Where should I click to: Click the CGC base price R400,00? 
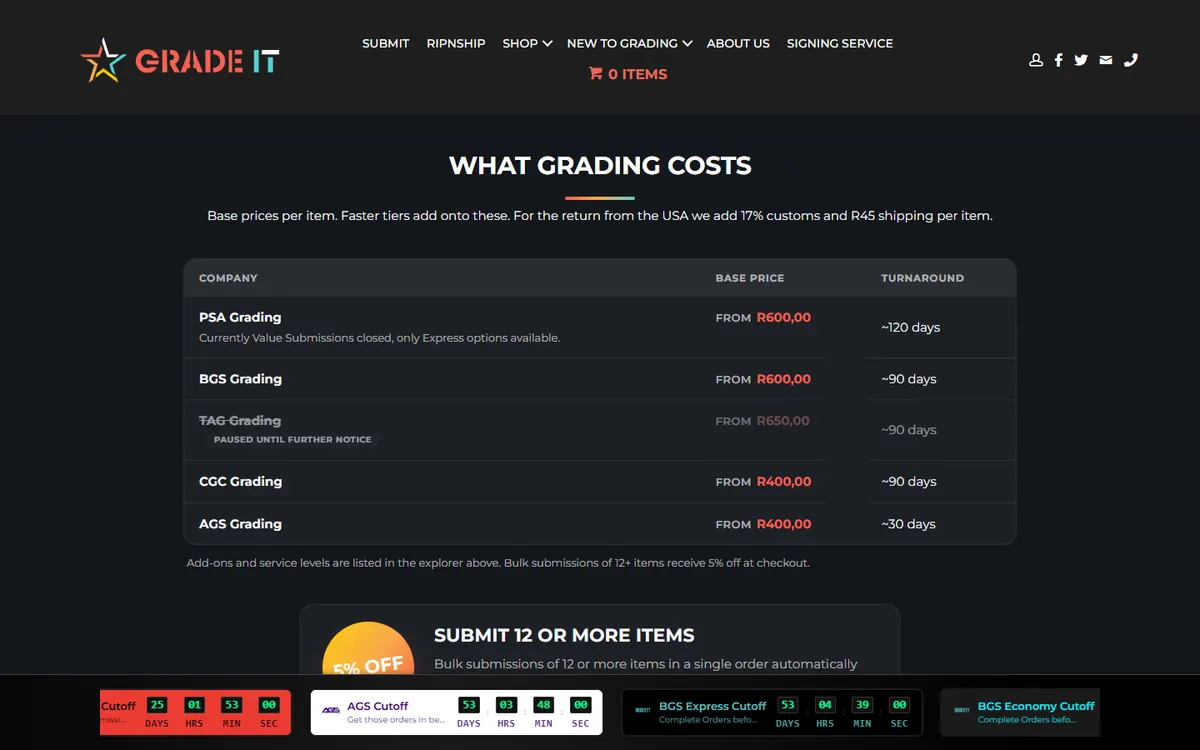pos(784,482)
